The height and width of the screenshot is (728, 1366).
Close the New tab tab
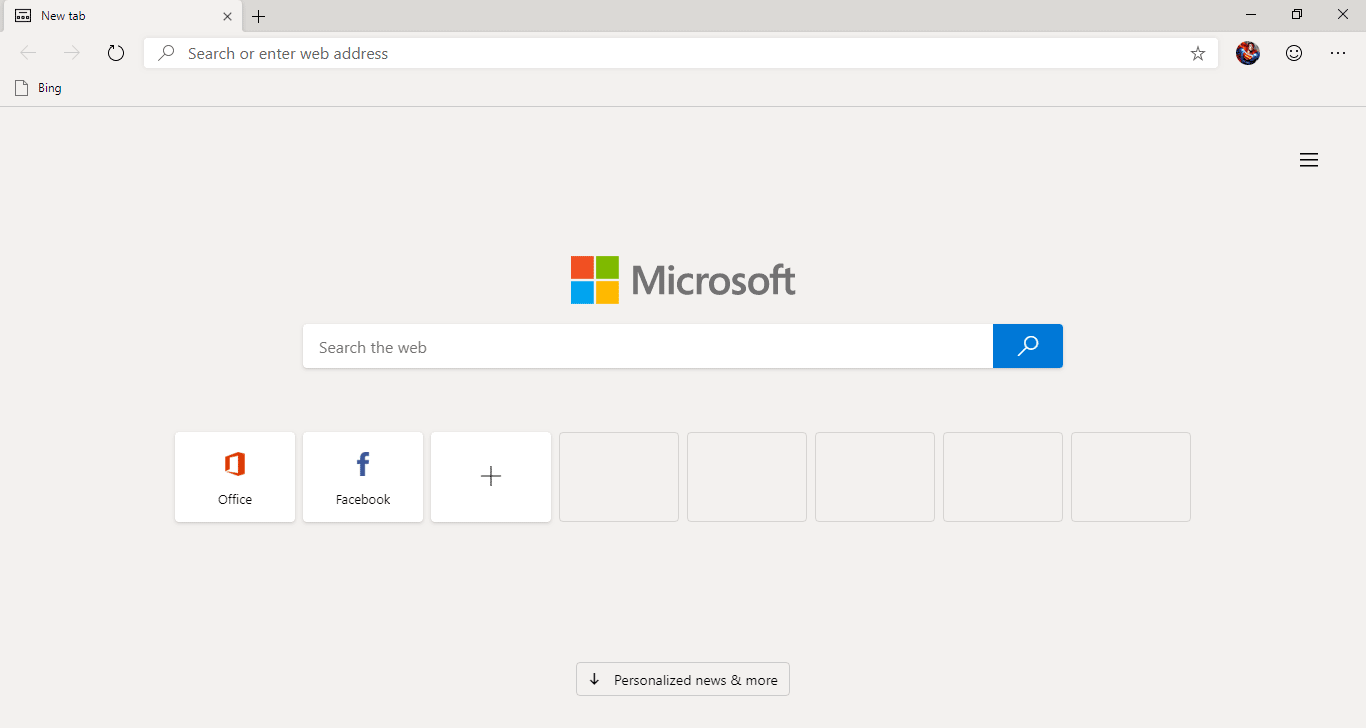(227, 16)
